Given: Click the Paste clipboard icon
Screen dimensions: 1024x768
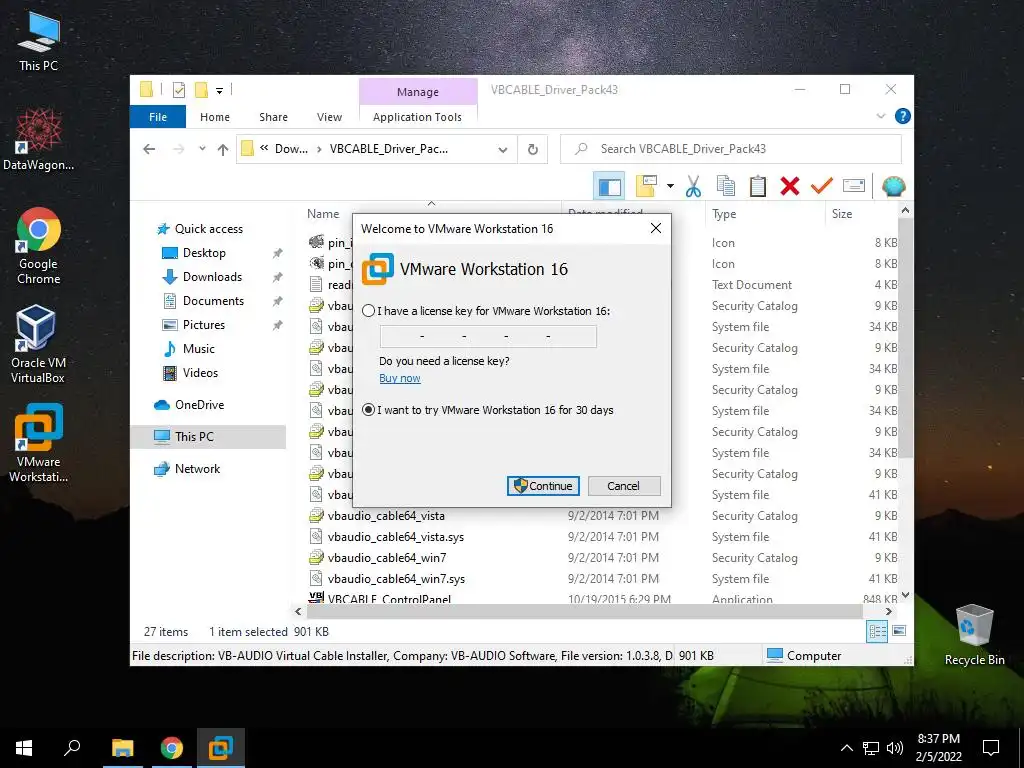Looking at the screenshot, I should pos(758,186).
